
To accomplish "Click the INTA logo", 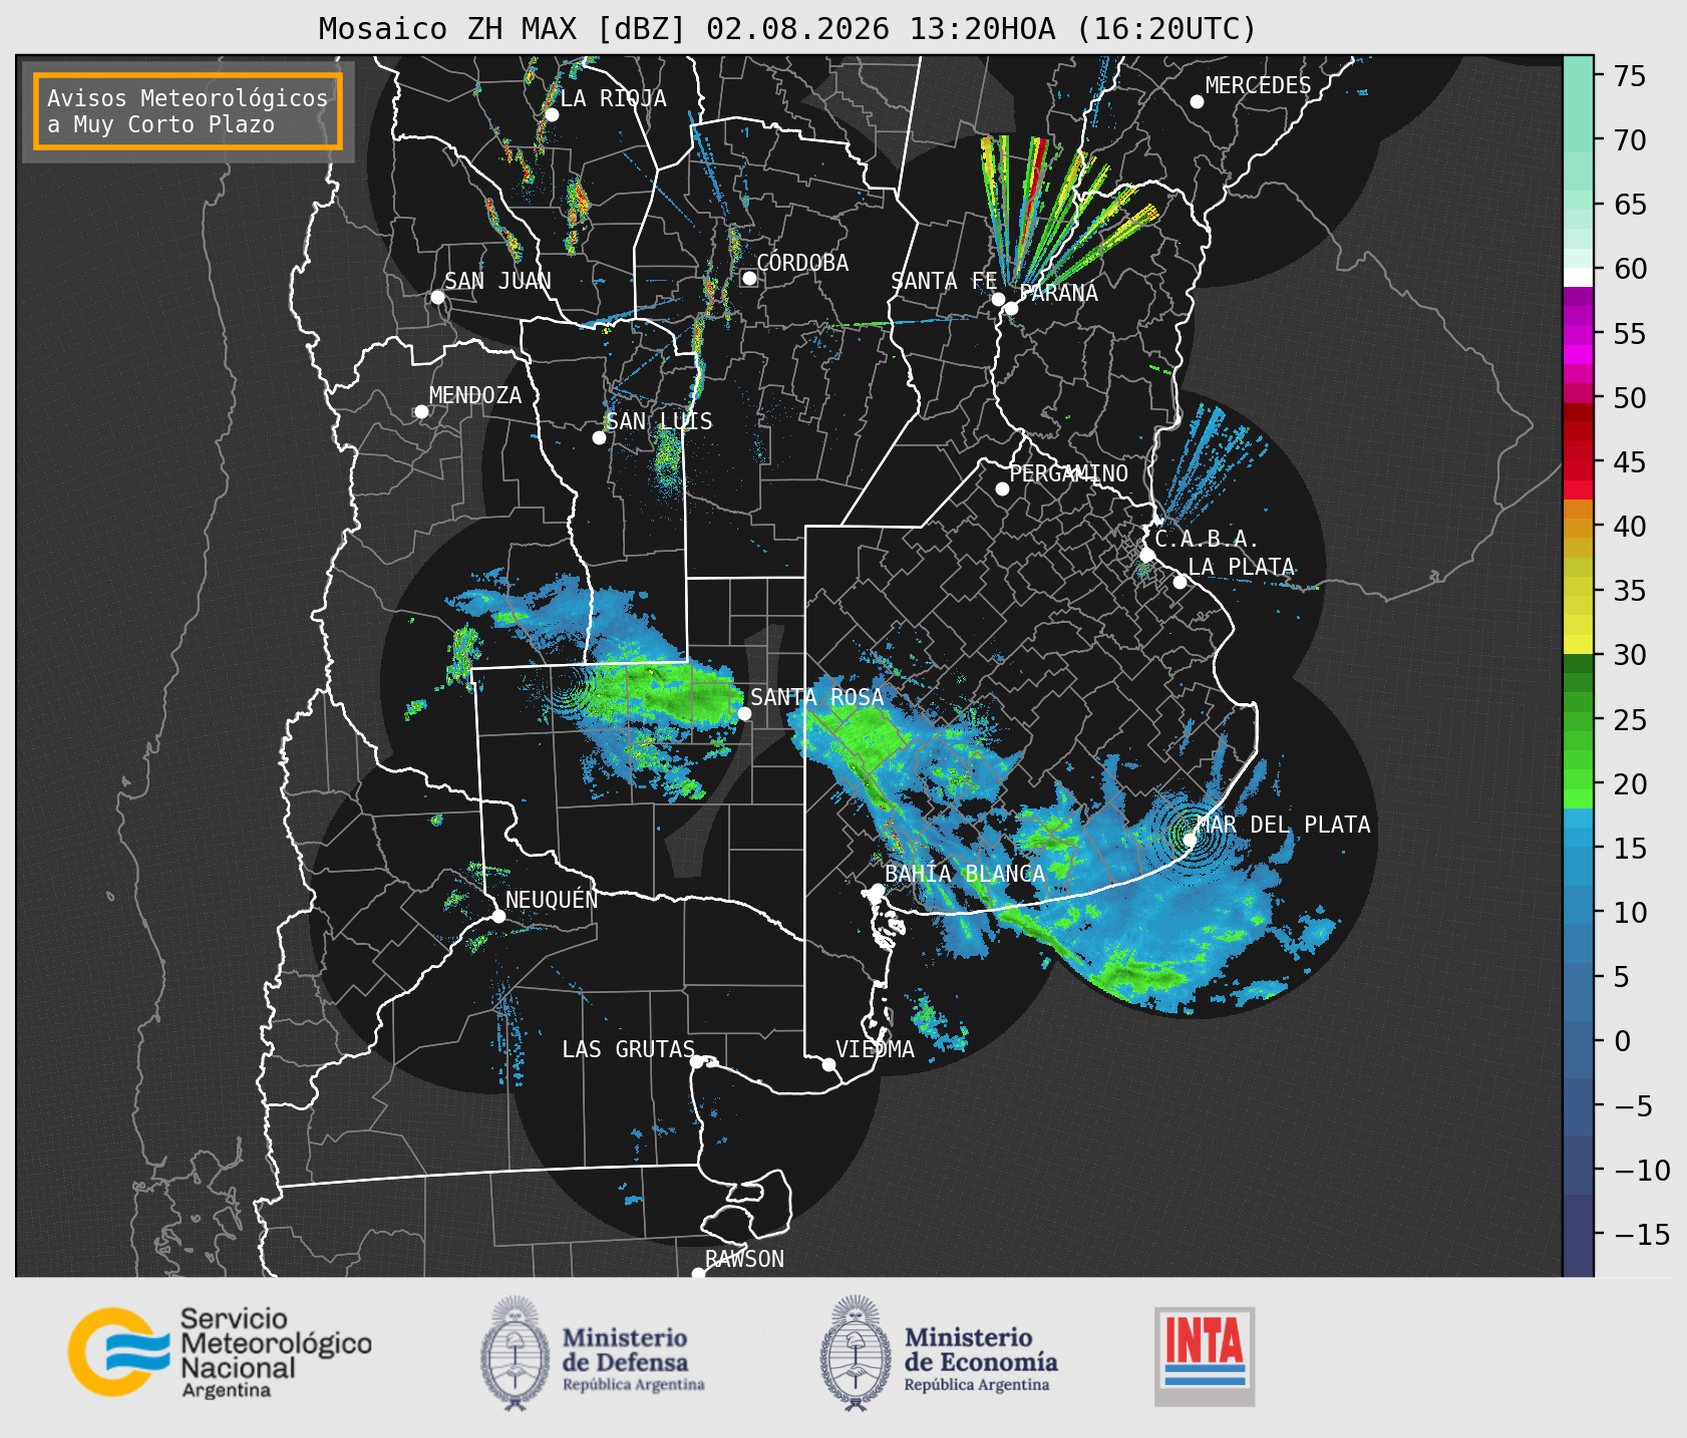I will pos(1204,1356).
